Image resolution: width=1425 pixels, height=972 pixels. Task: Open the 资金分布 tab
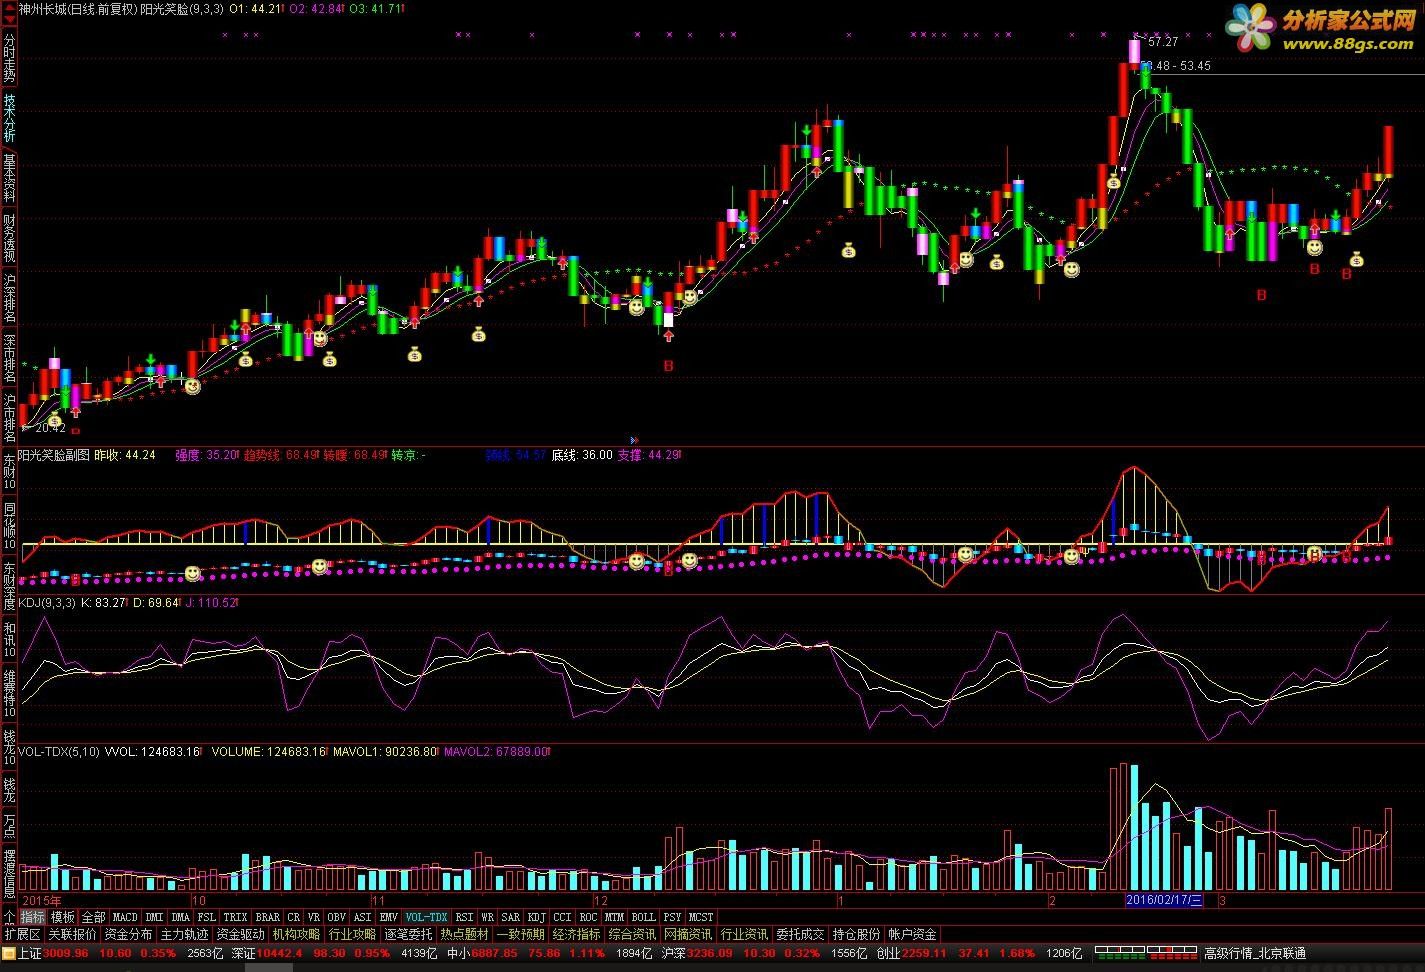point(129,934)
